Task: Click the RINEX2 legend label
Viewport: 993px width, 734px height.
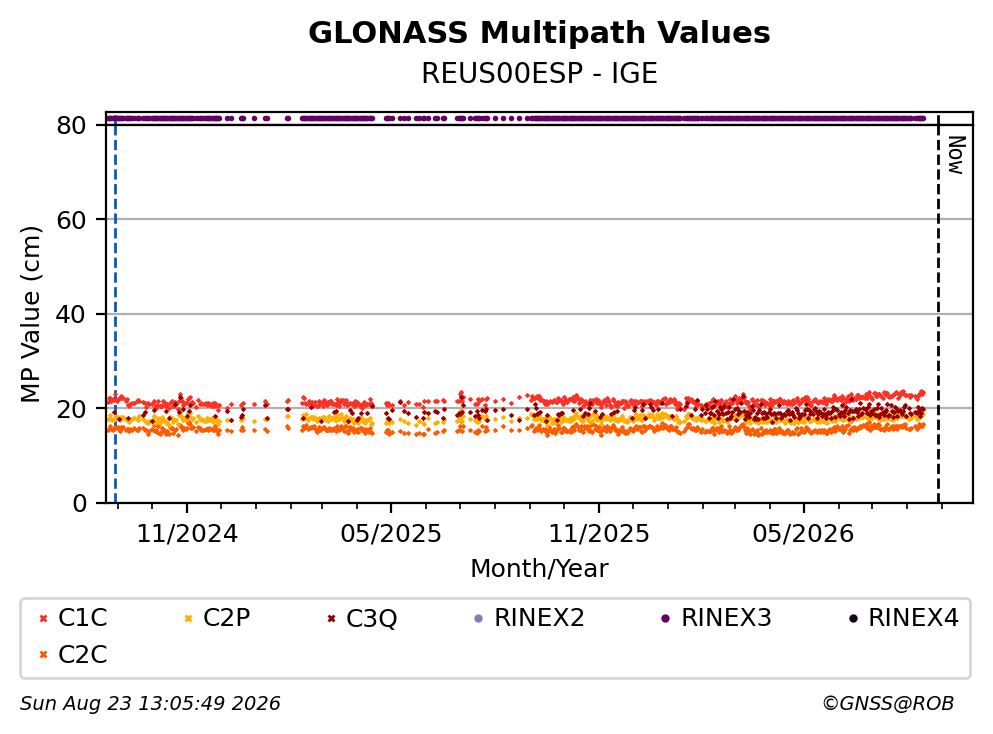Action: [x=540, y=618]
